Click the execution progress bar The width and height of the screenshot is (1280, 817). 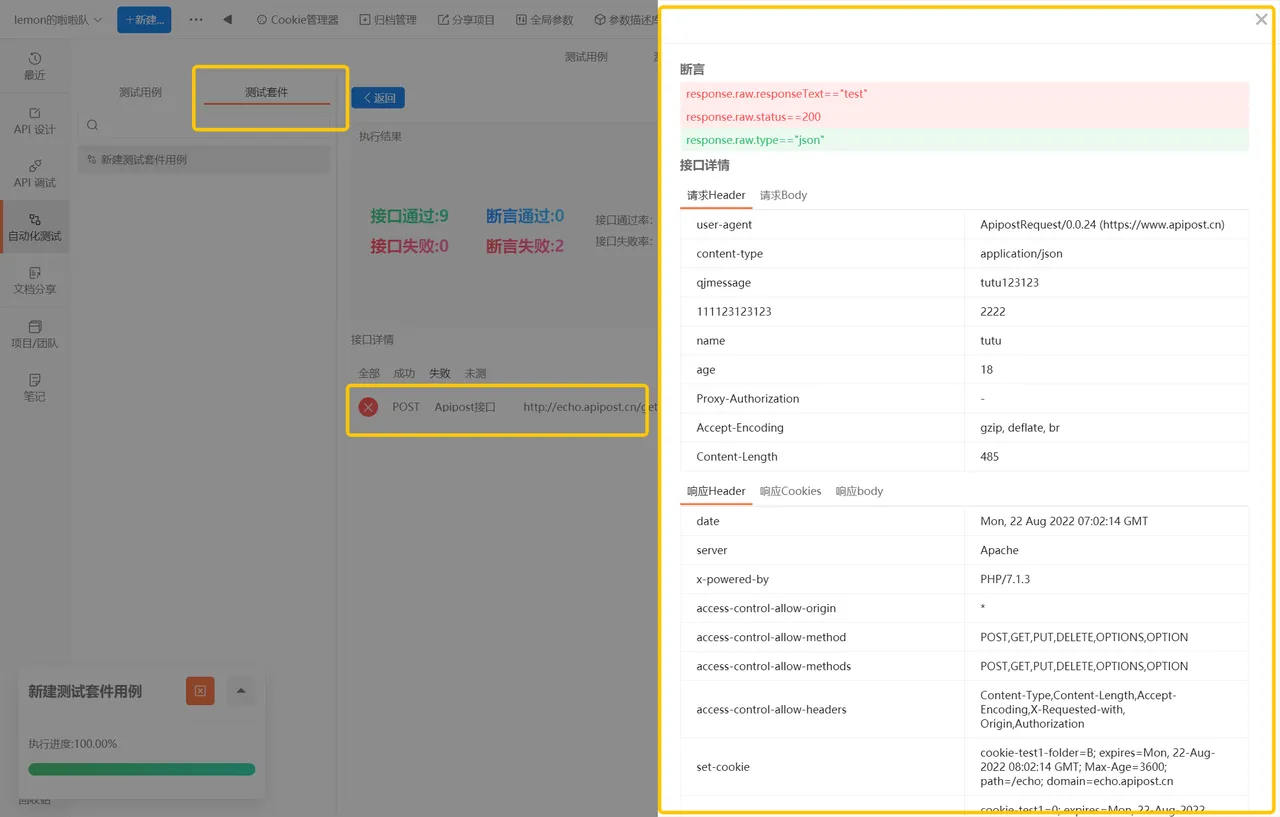pyautogui.click(x=142, y=769)
